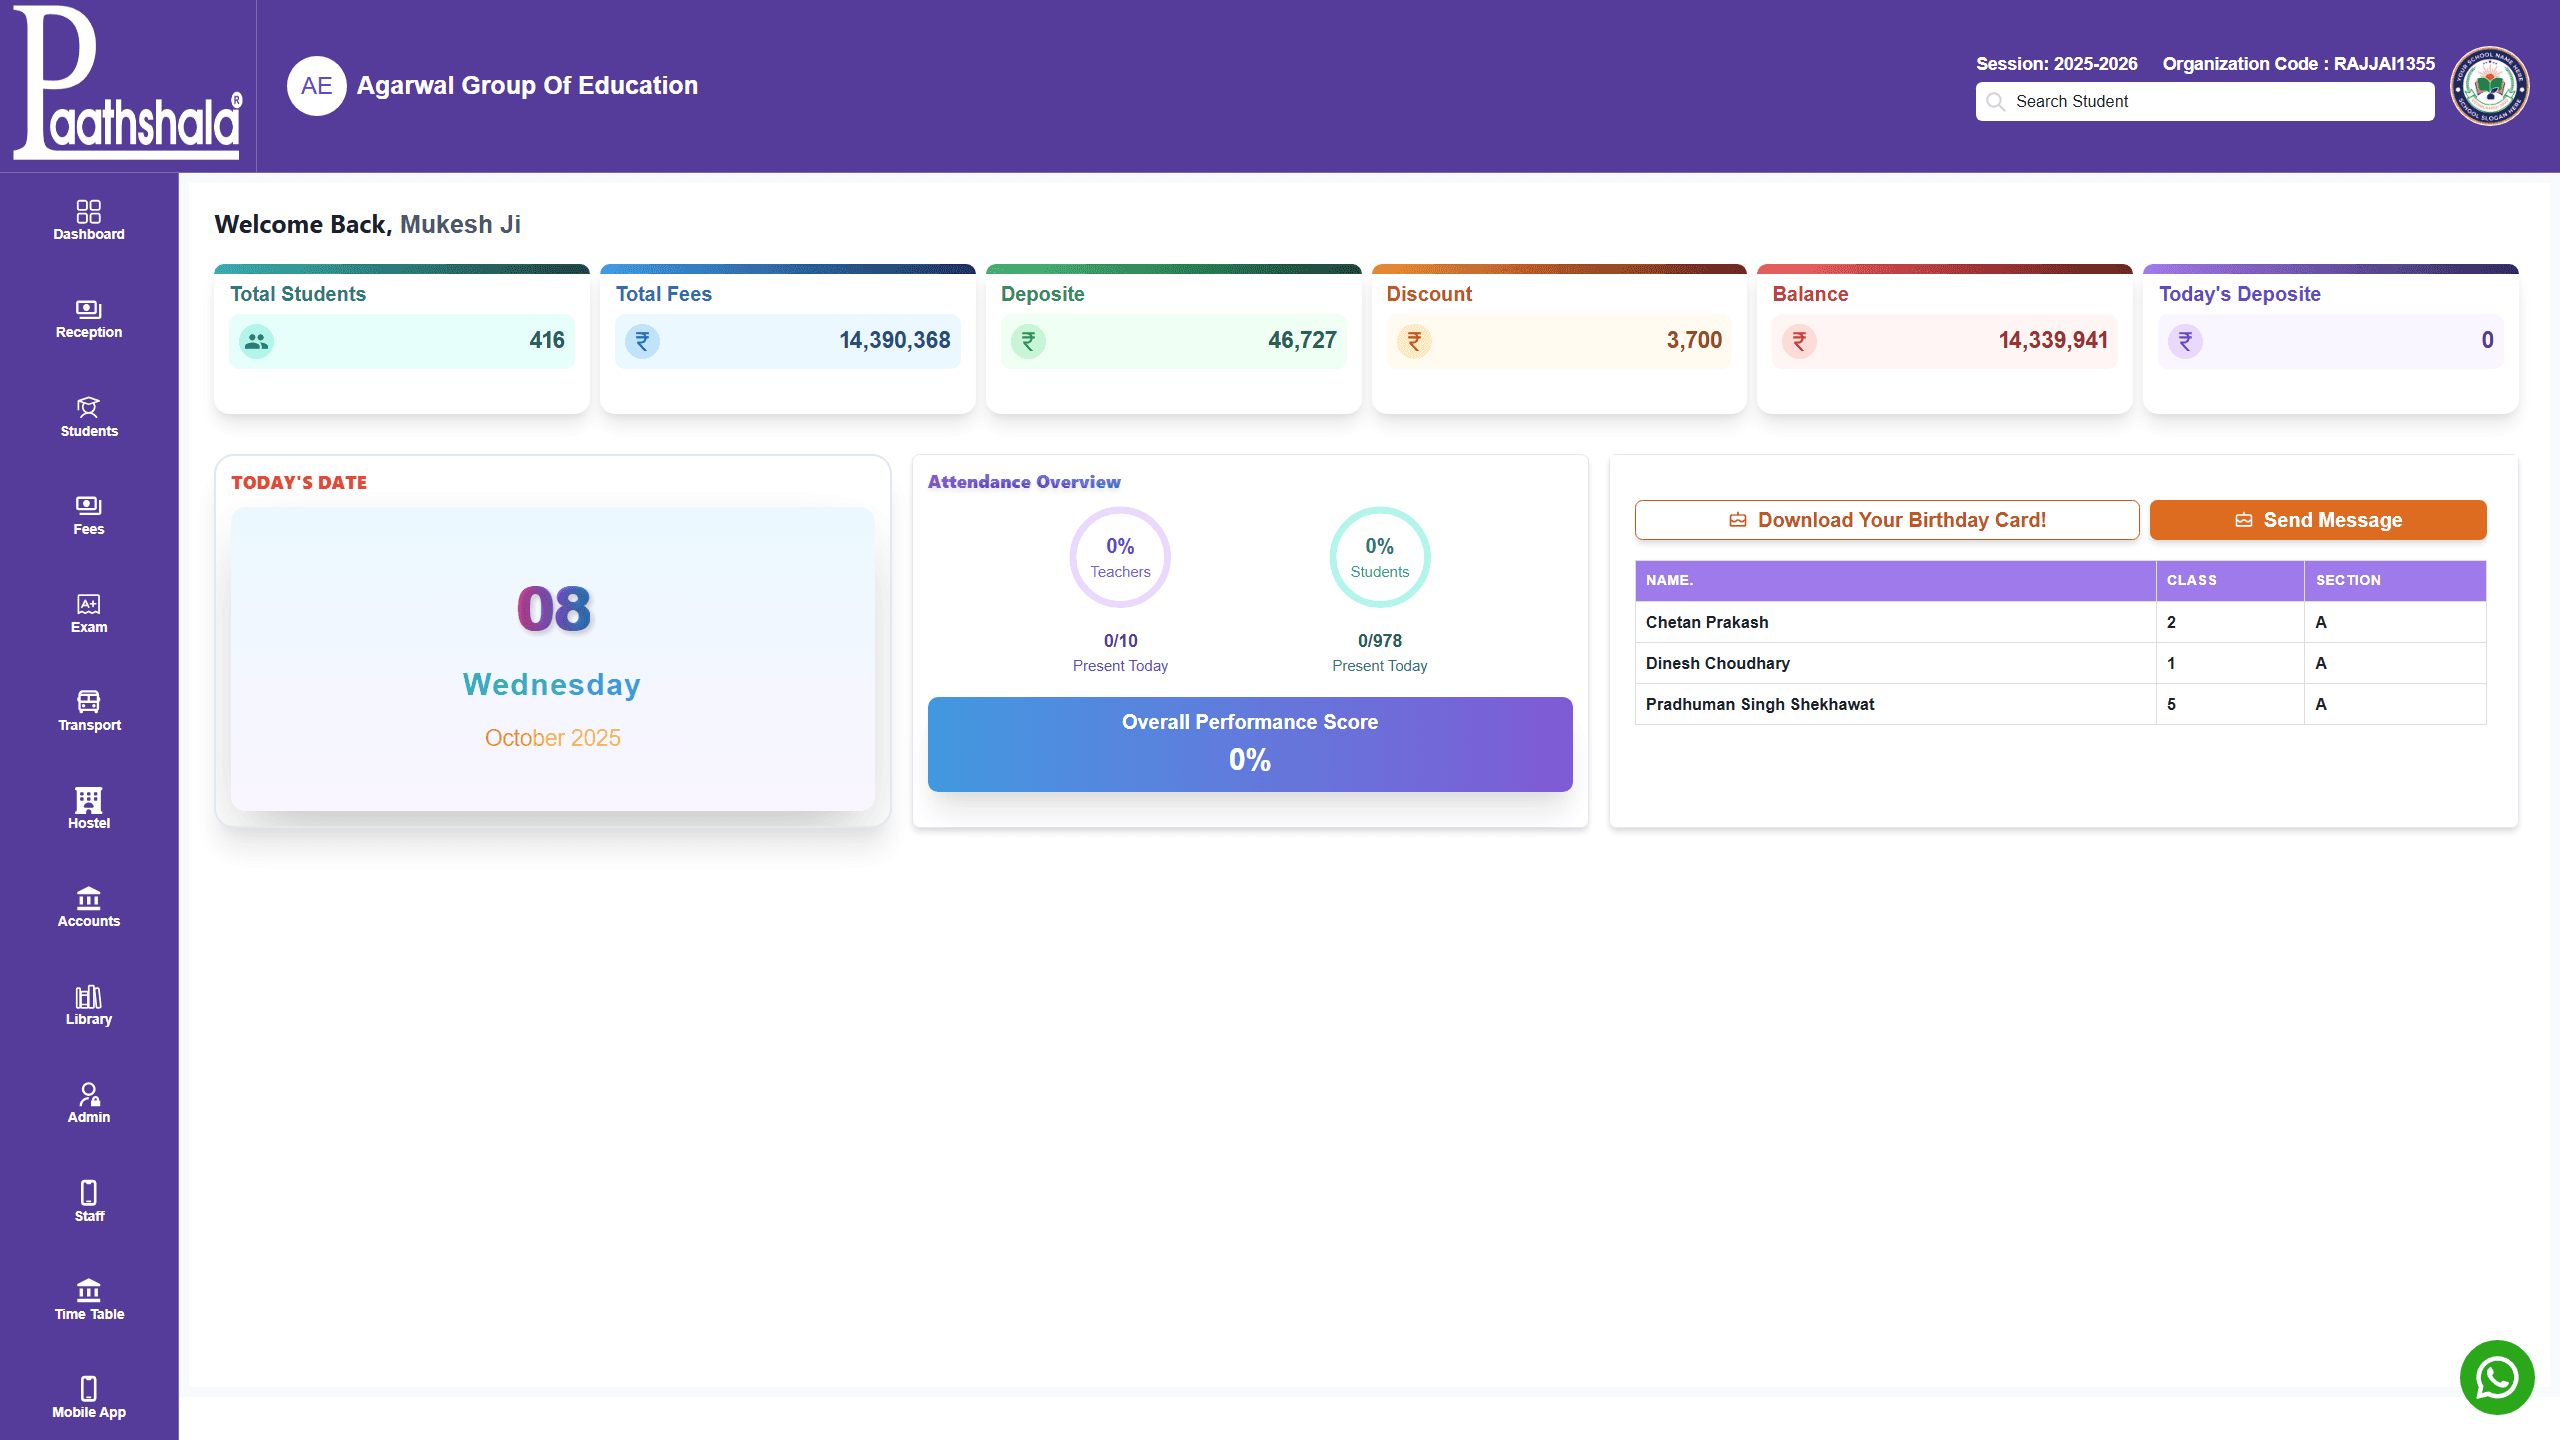Click Download Your Birthday Card button
The image size is (2560, 1440).
click(1886, 520)
